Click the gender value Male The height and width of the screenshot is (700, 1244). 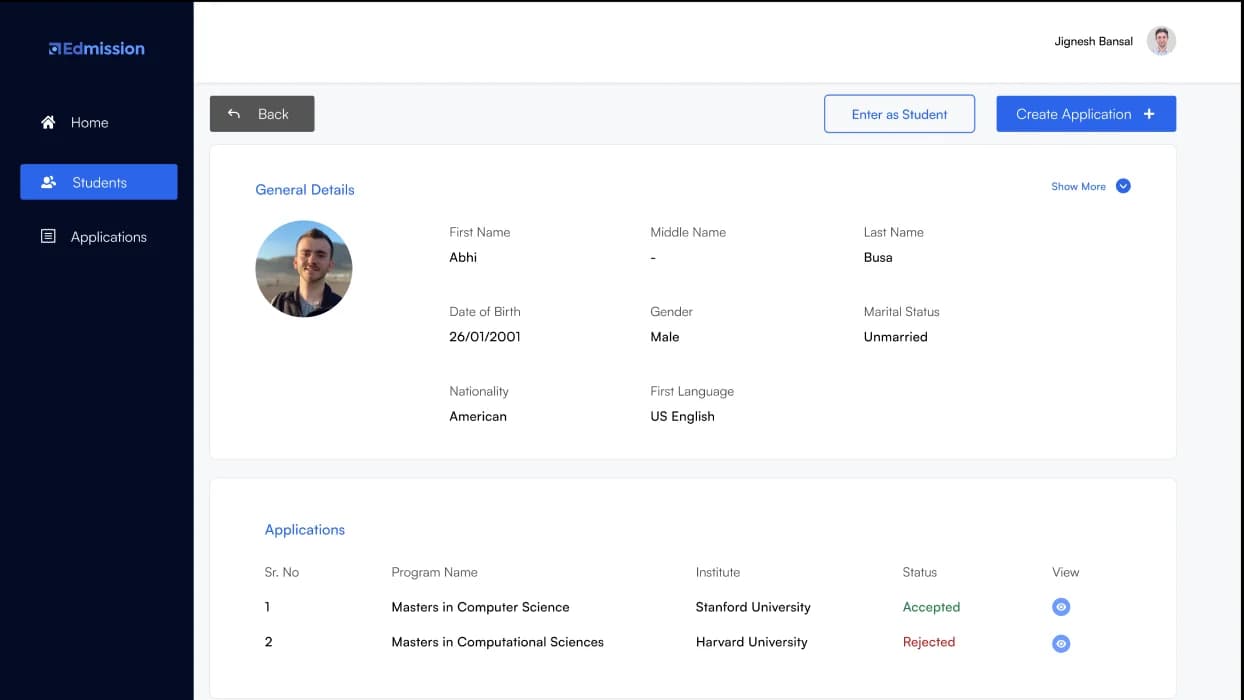click(x=664, y=337)
